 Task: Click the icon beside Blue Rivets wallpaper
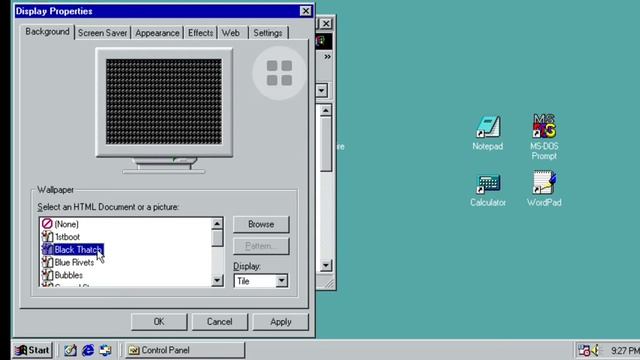pos(47,262)
